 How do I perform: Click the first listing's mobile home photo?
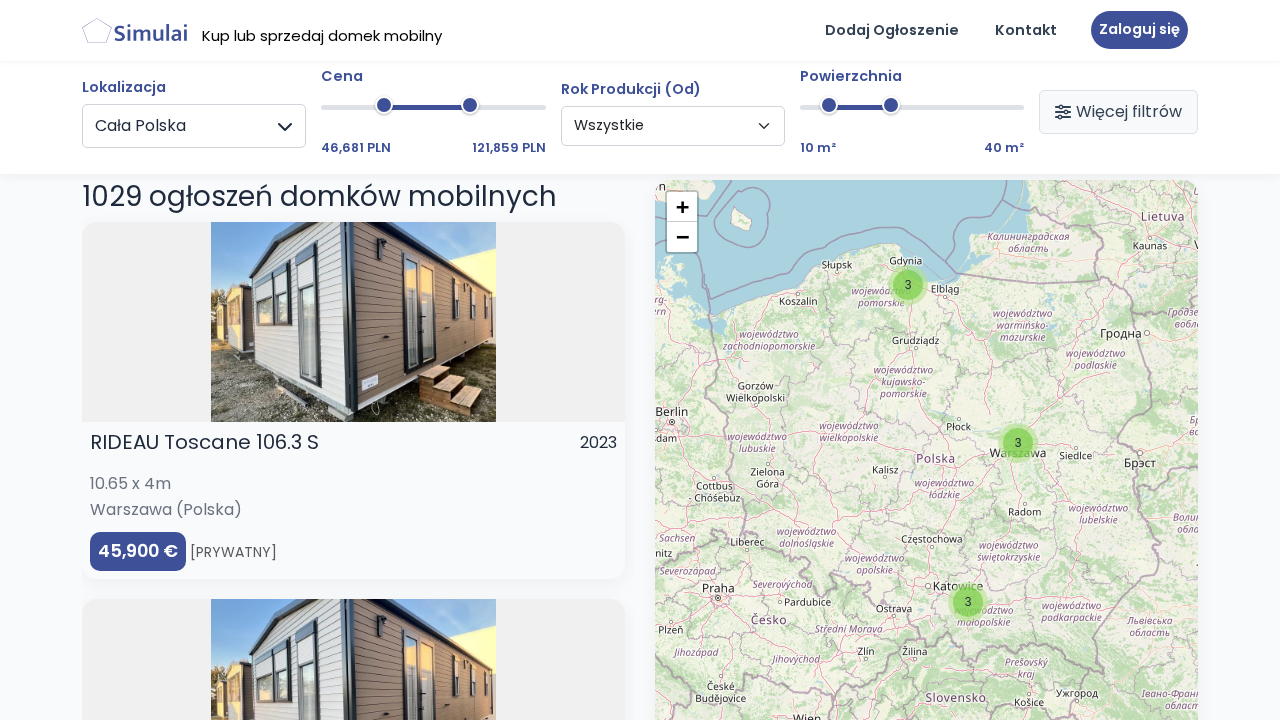(353, 322)
